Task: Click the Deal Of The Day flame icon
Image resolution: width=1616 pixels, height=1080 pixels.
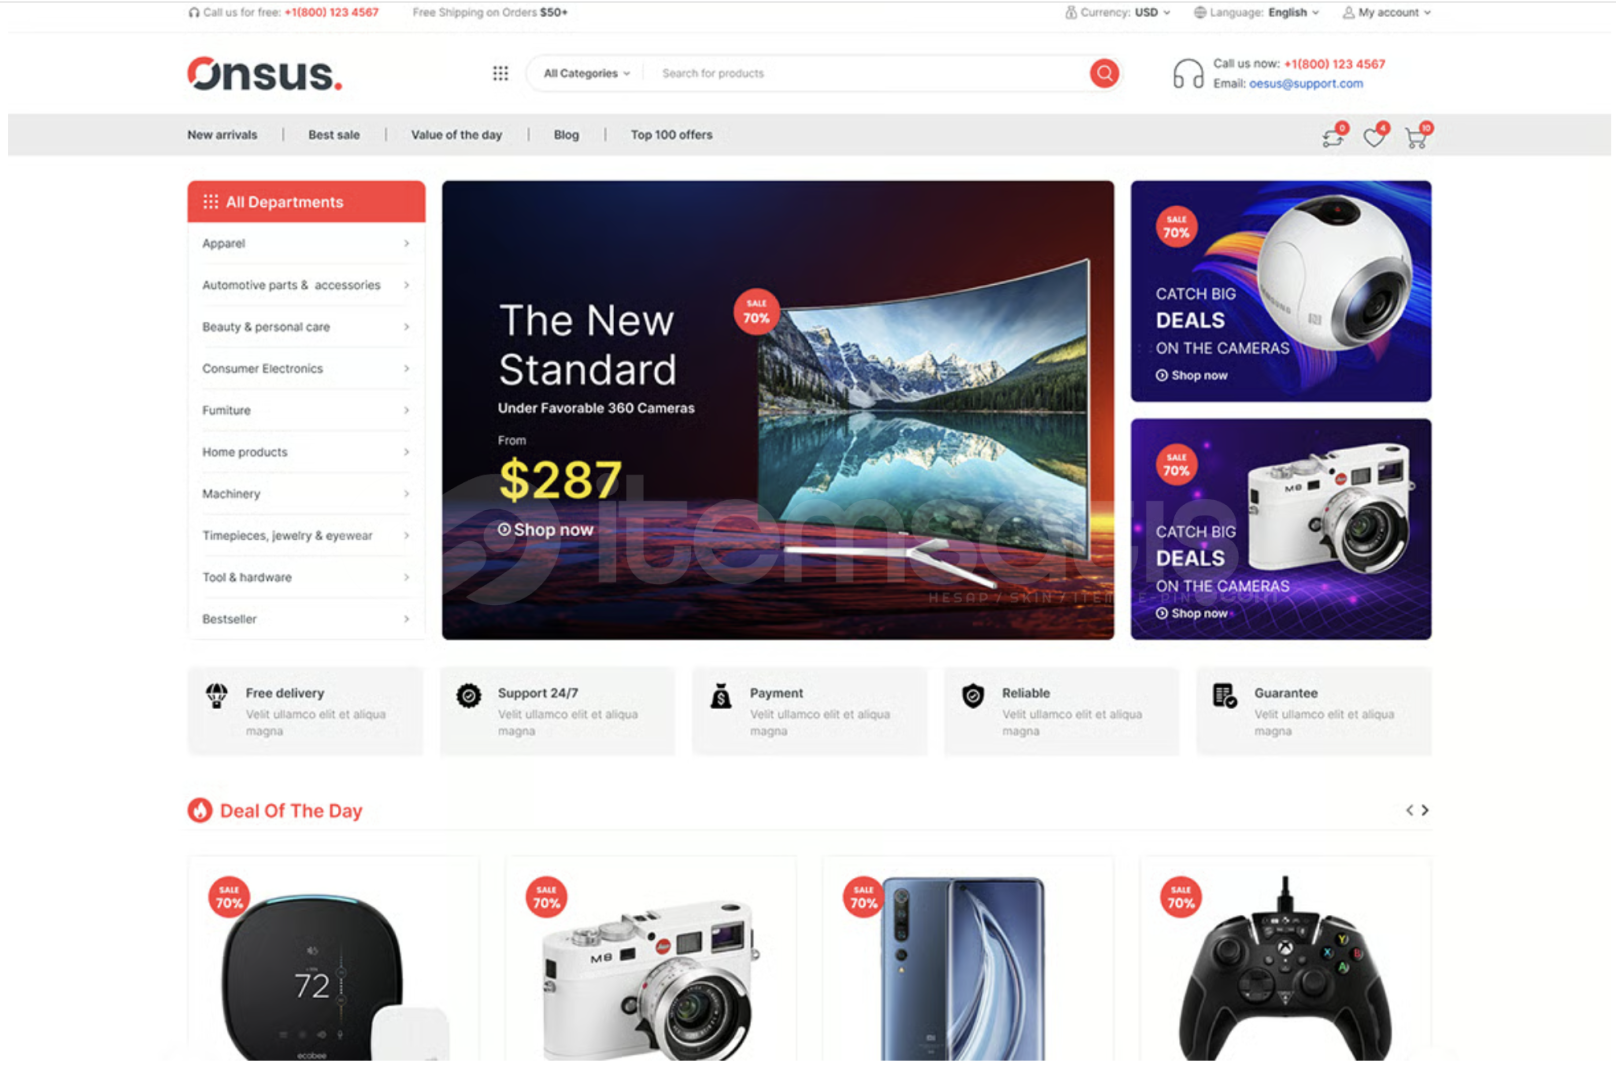Action: click(x=200, y=810)
